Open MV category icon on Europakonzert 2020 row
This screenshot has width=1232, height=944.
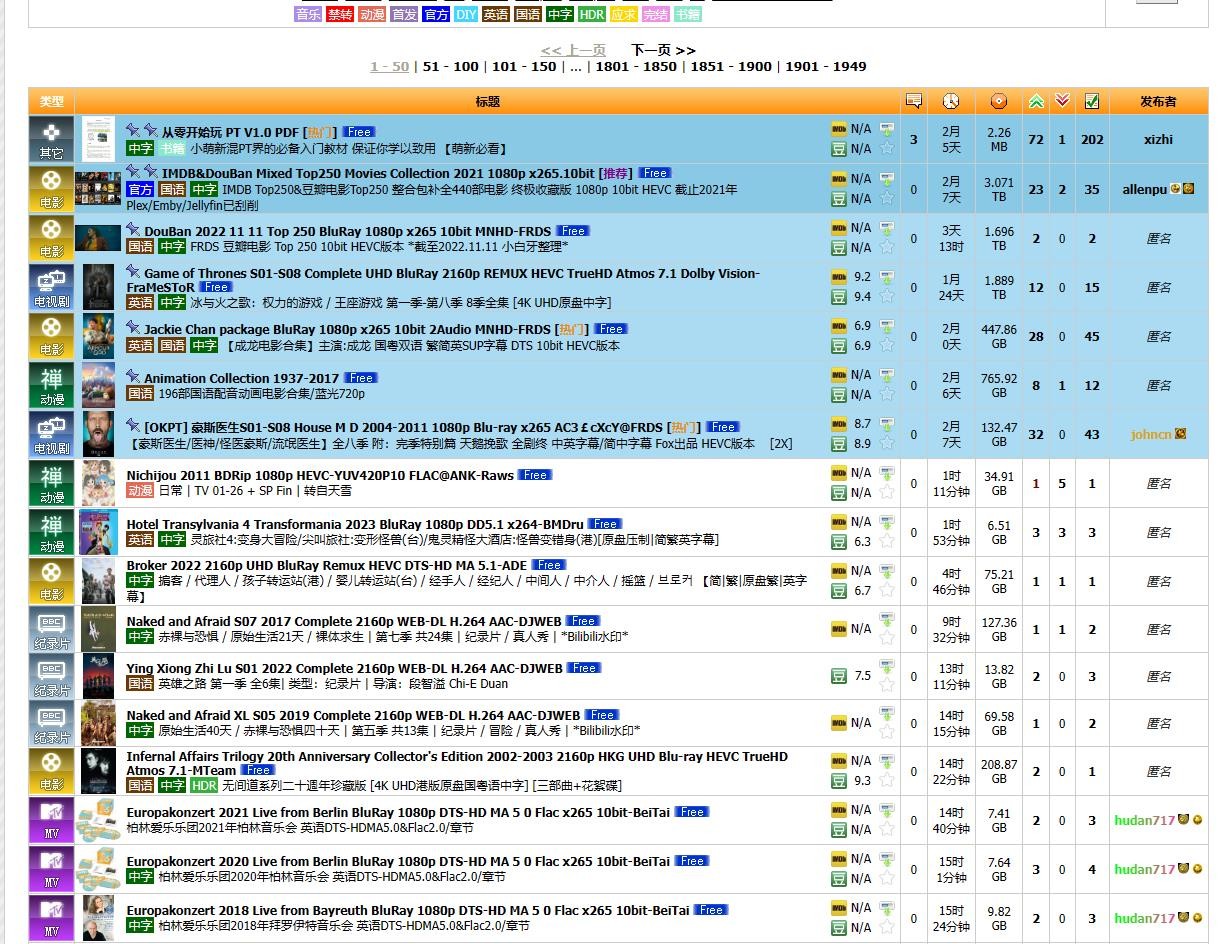(51, 869)
